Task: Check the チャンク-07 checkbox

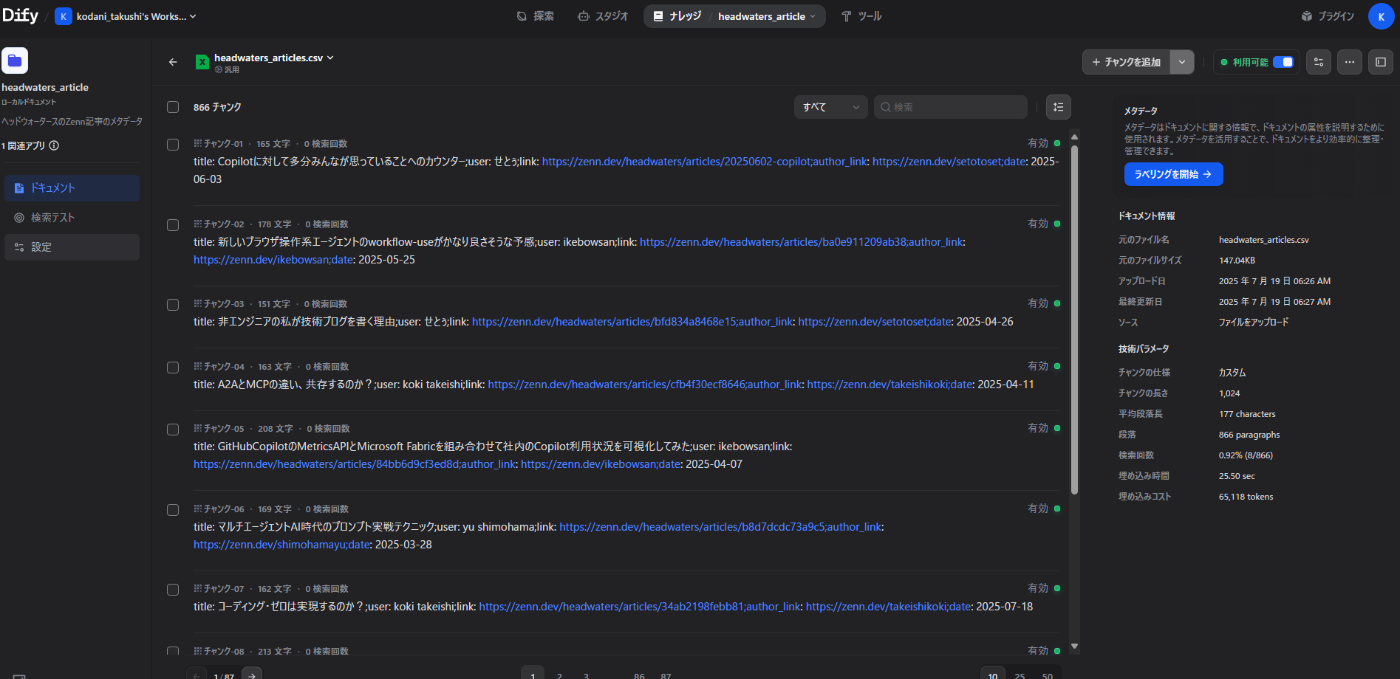Action: 173,590
